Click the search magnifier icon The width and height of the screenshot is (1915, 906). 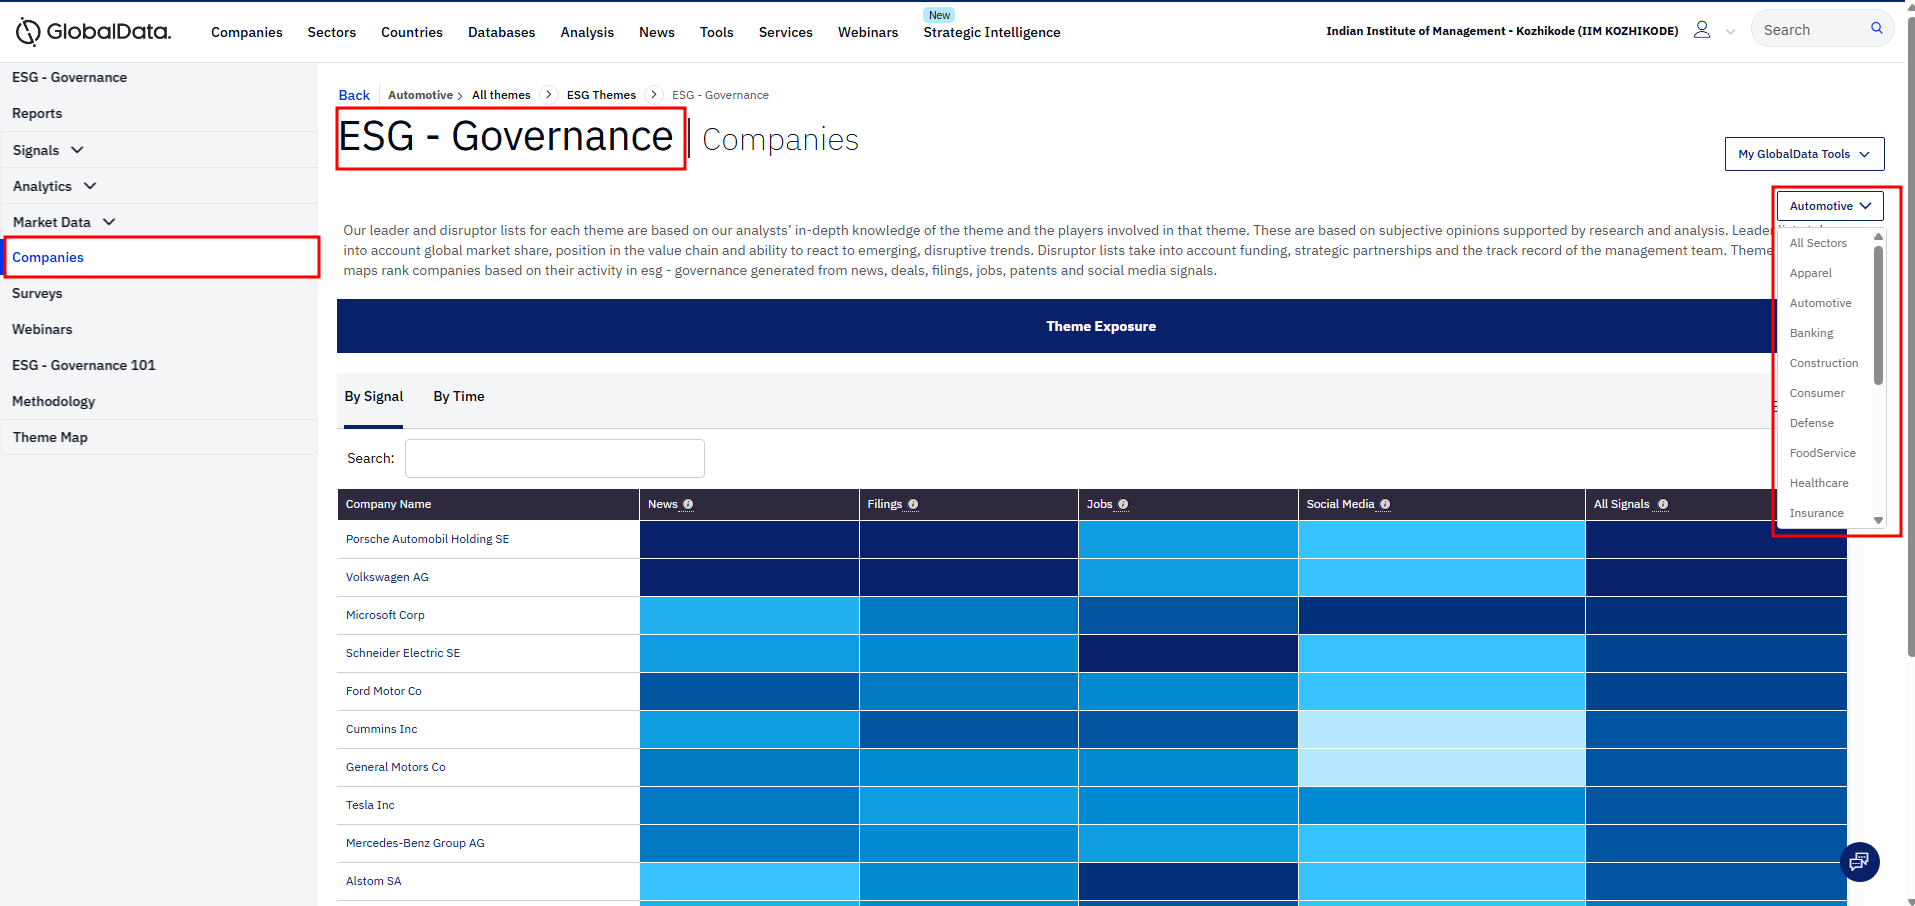point(1876,29)
